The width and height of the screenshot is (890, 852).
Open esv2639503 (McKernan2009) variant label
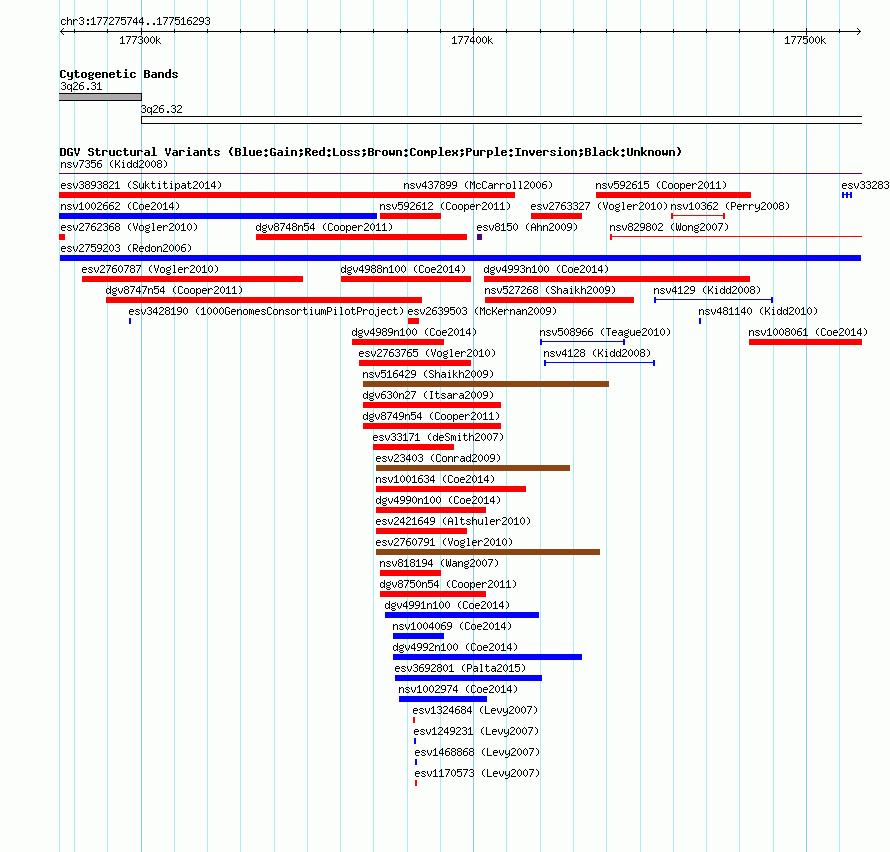tap(482, 311)
